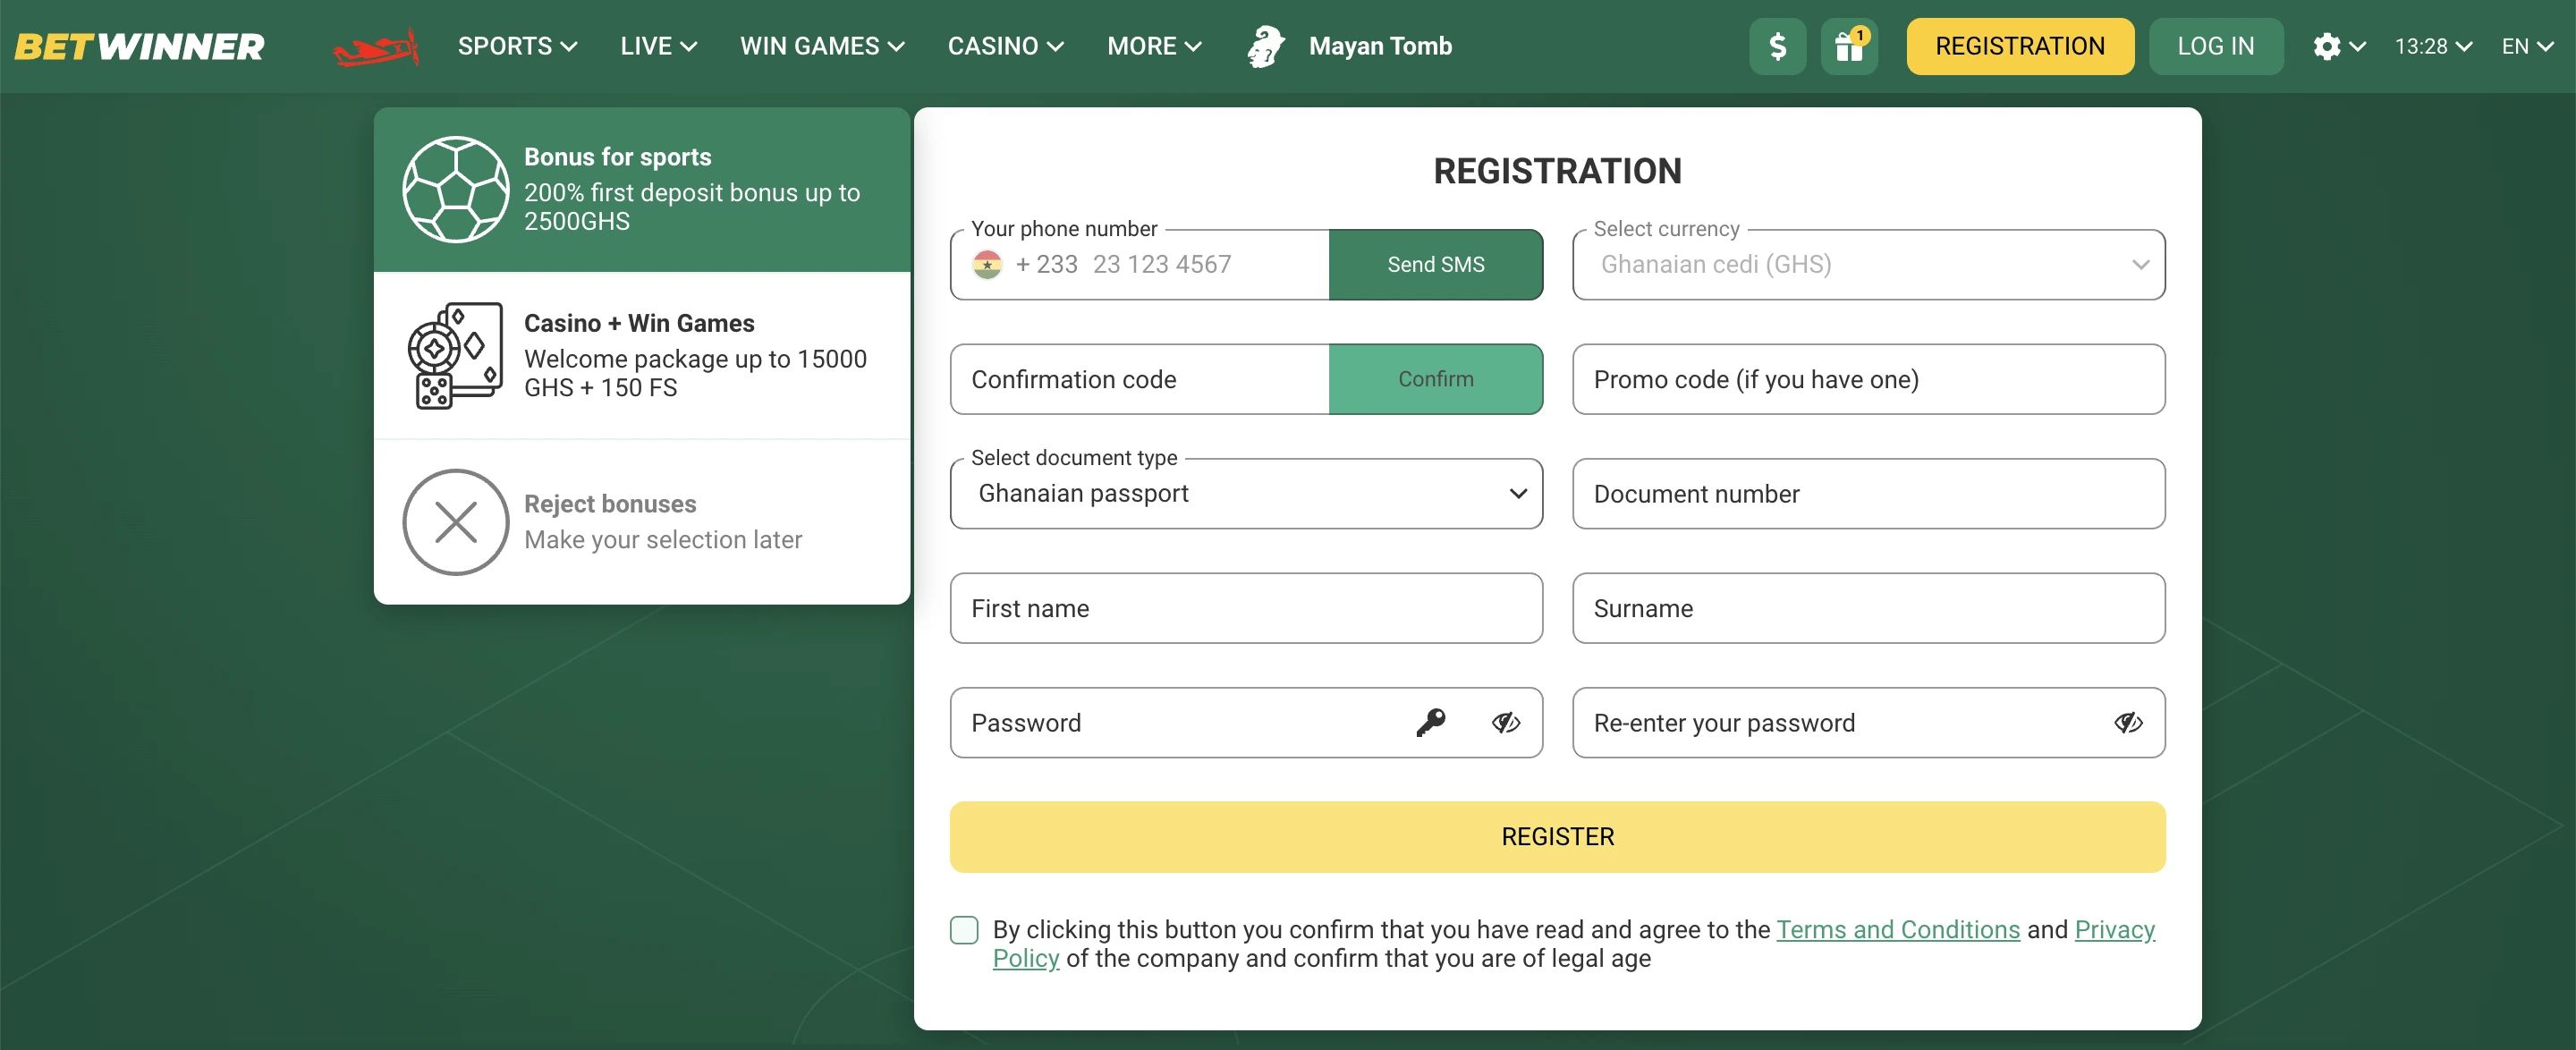Image resolution: width=2576 pixels, height=1050 pixels.
Task: Click the key icon to generate a password
Action: pyautogui.click(x=1432, y=722)
